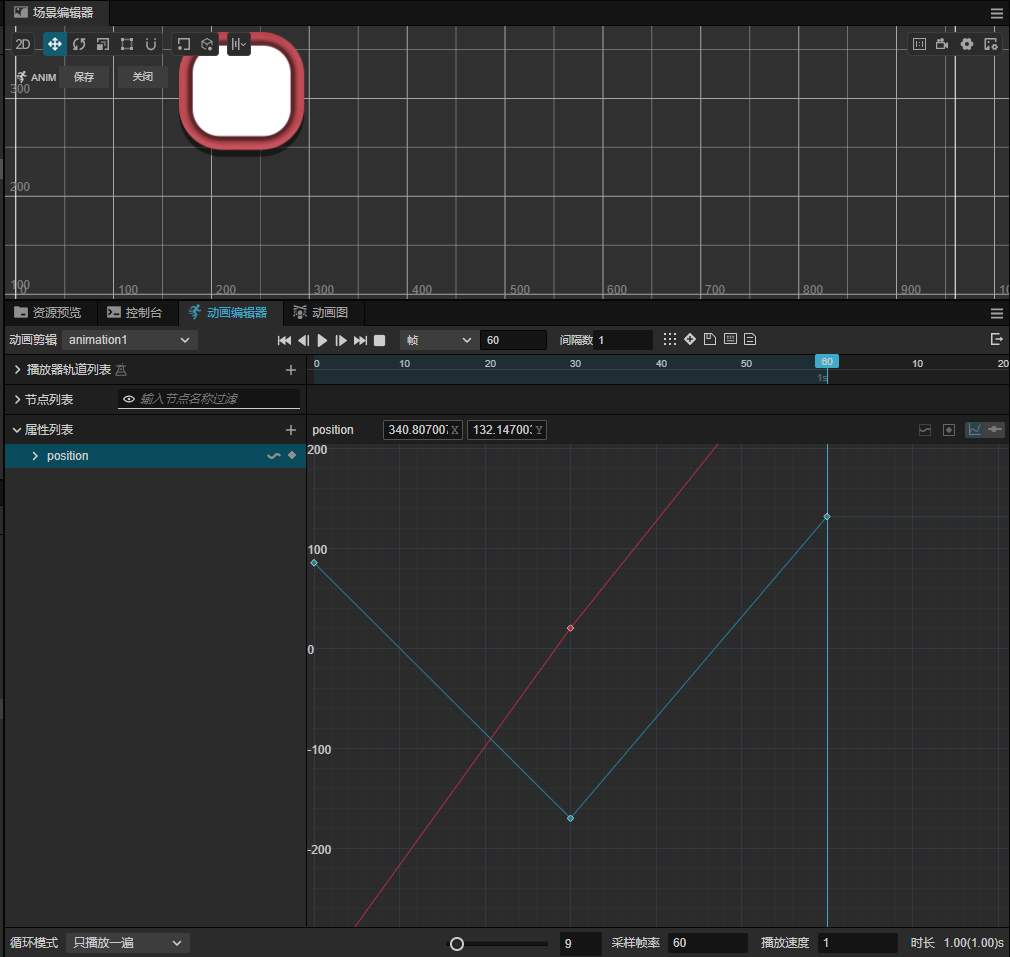Click the 1:1 reset scale icon

pos(919,44)
